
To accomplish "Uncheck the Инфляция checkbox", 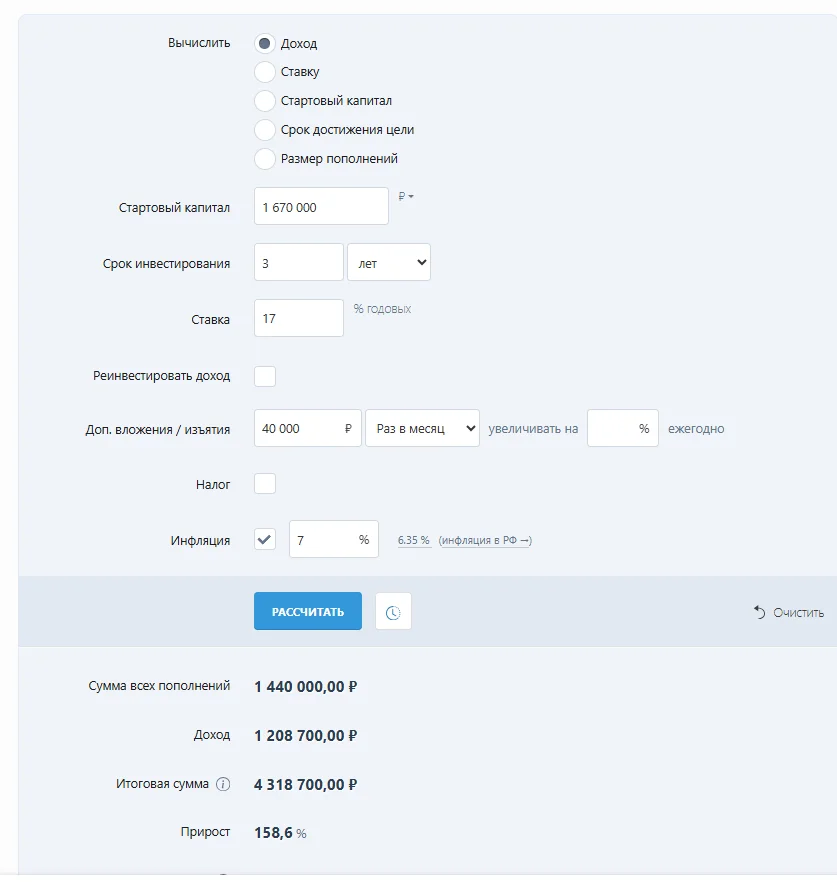I will click(x=265, y=539).
